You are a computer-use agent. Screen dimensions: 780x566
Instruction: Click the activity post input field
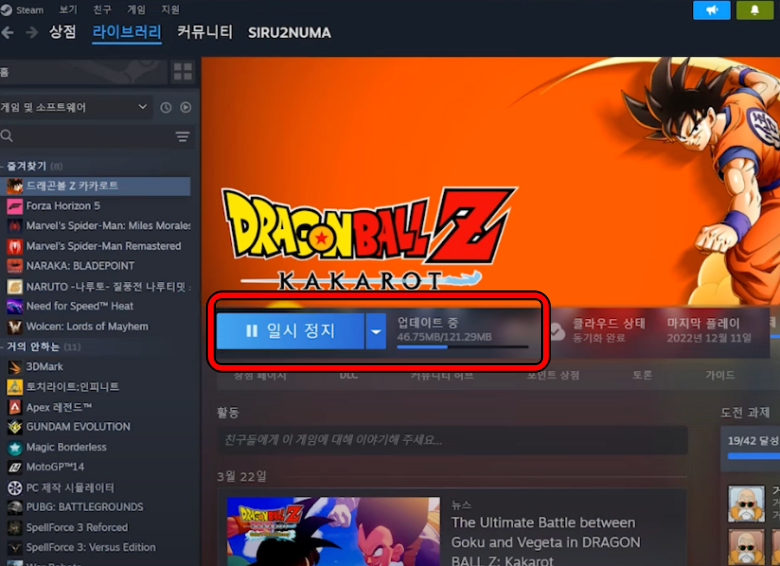(x=452, y=440)
